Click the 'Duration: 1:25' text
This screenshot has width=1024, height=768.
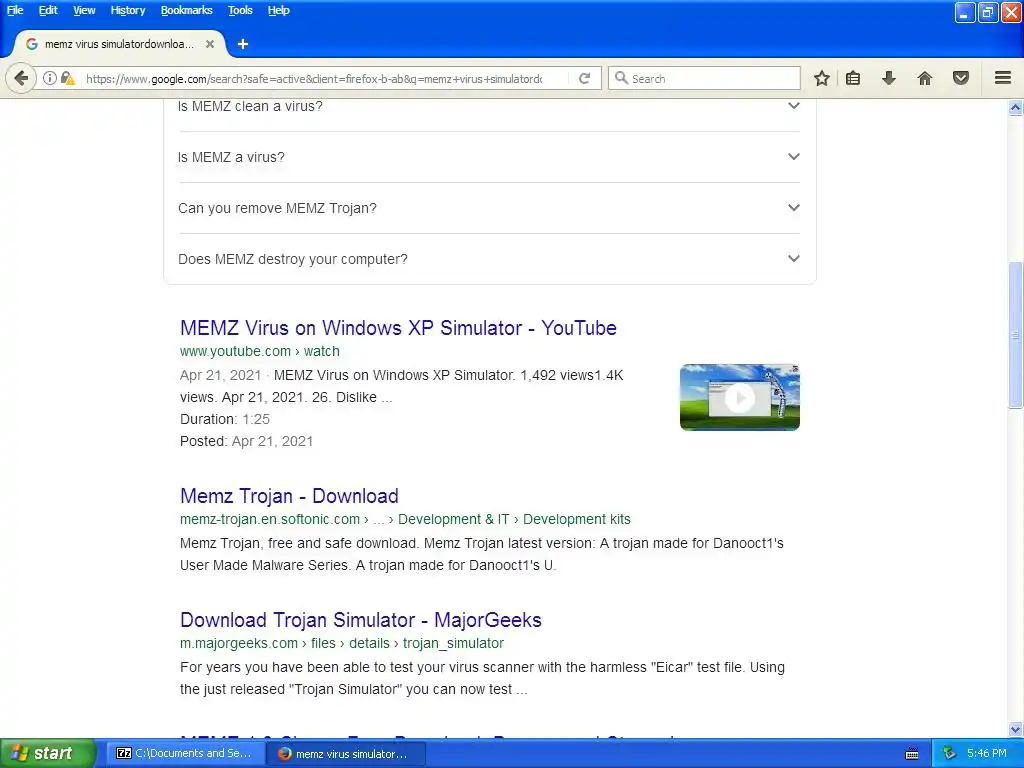pos(225,419)
